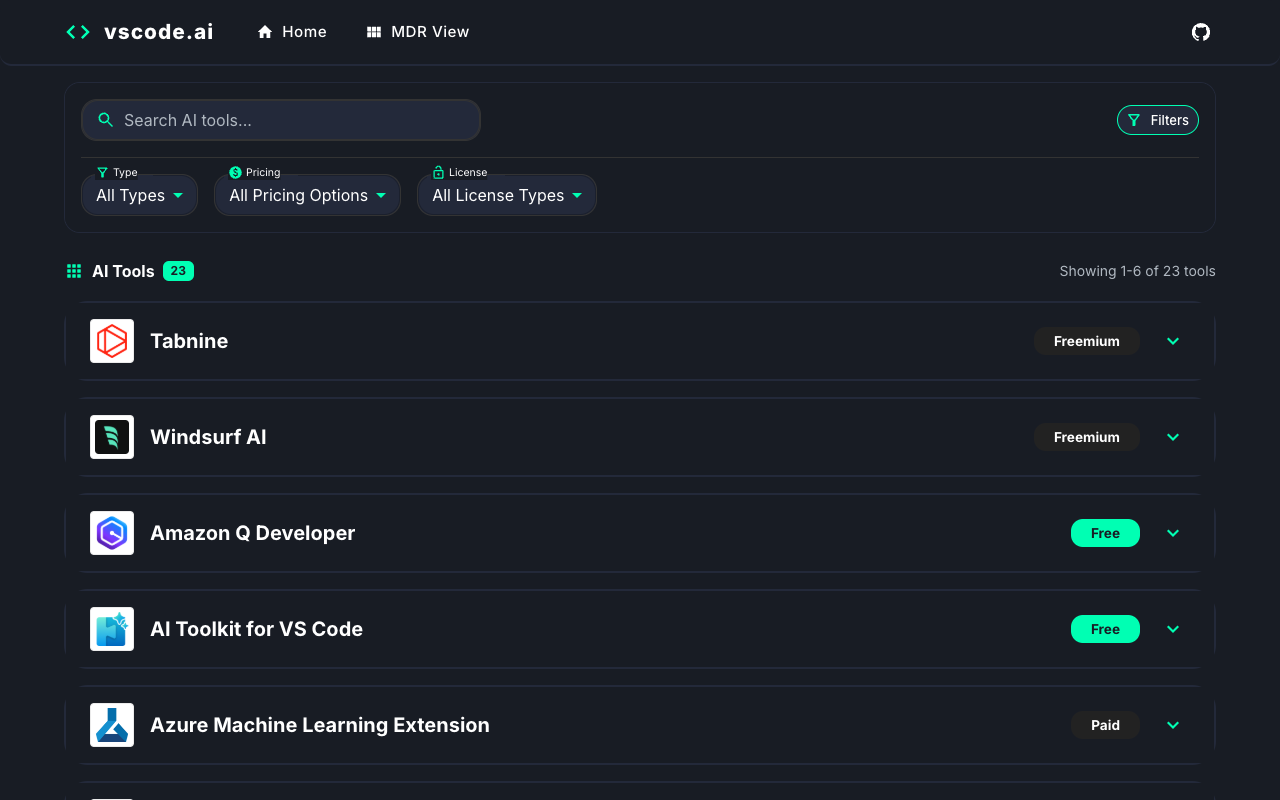Click the Free badge on Amazon Q Developer
Viewport: 1280px width, 800px height.
pyautogui.click(x=1105, y=533)
